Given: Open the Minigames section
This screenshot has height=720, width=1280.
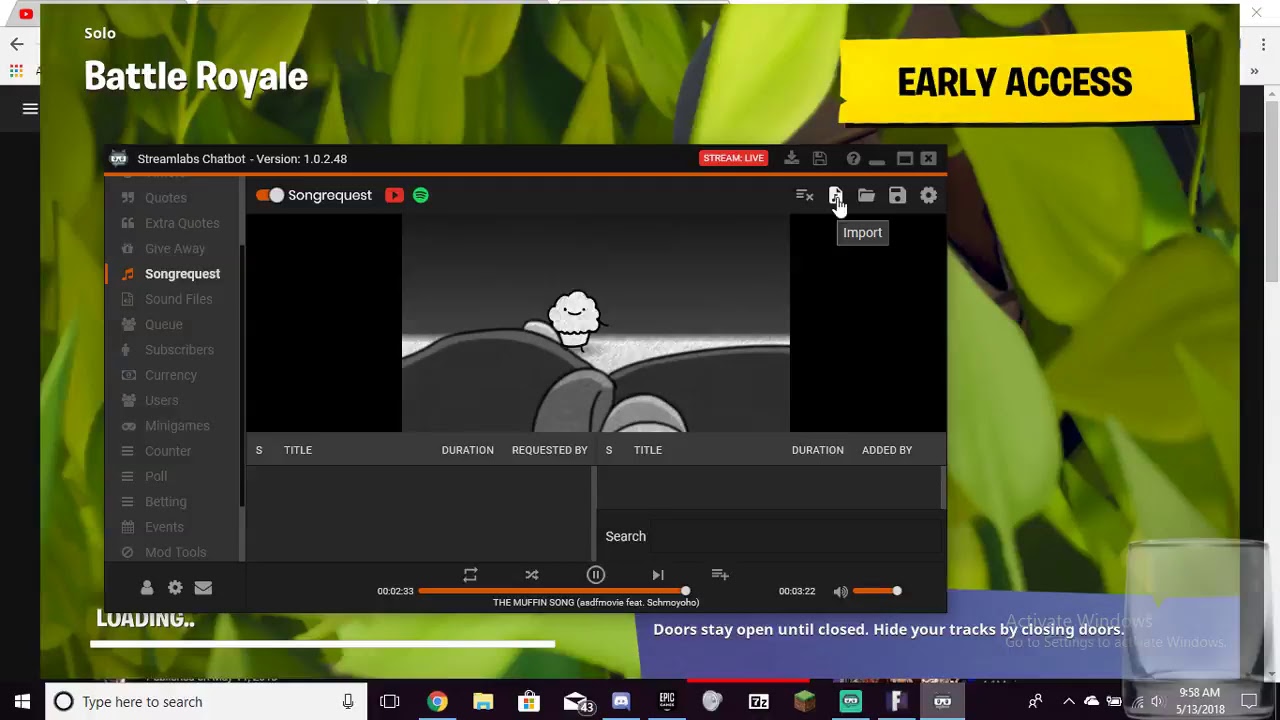Looking at the screenshot, I should tap(177, 426).
